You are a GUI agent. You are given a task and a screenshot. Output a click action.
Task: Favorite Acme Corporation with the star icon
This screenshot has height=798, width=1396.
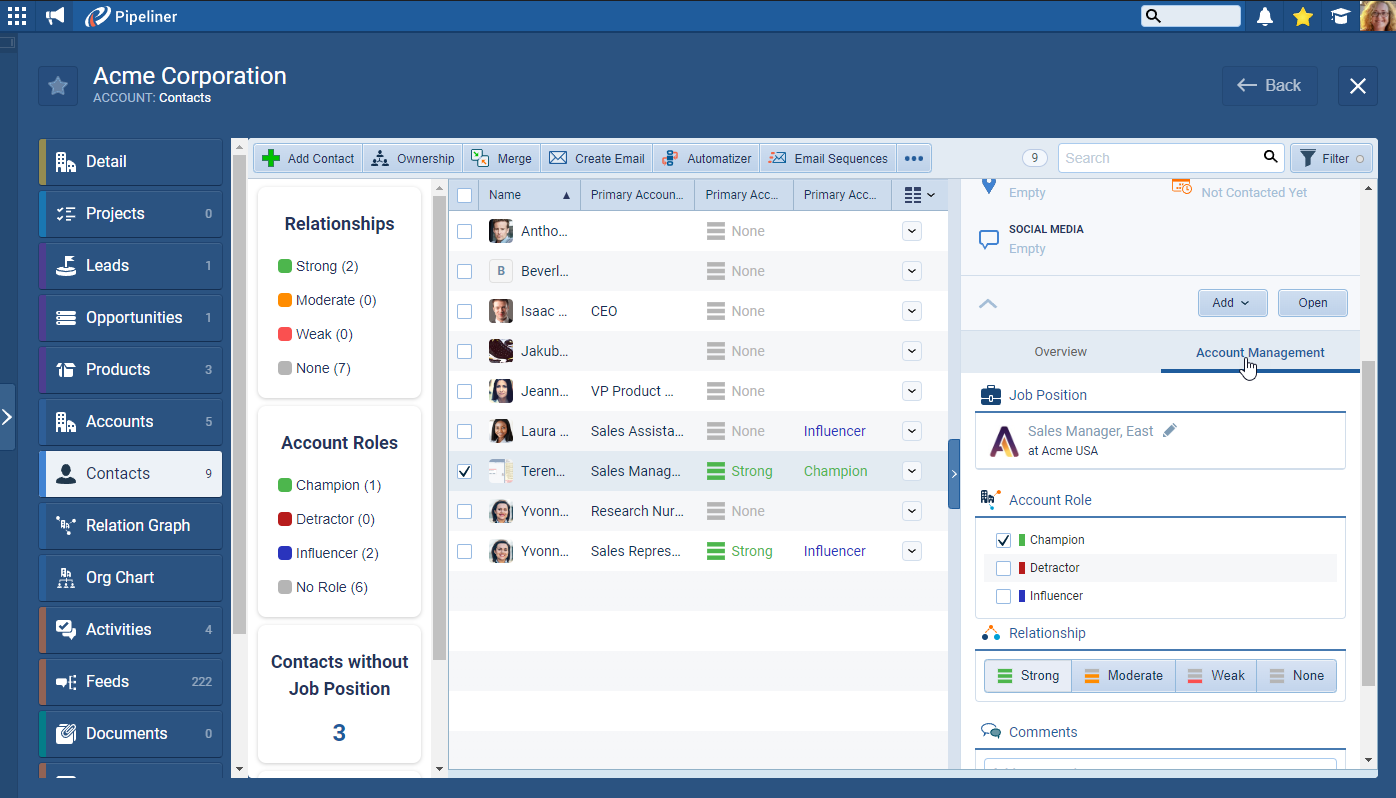[58, 86]
